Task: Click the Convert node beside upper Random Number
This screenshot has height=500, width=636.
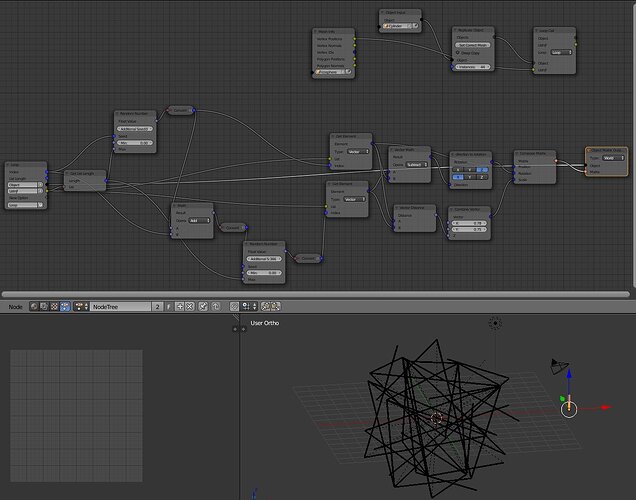Action: pos(180,110)
